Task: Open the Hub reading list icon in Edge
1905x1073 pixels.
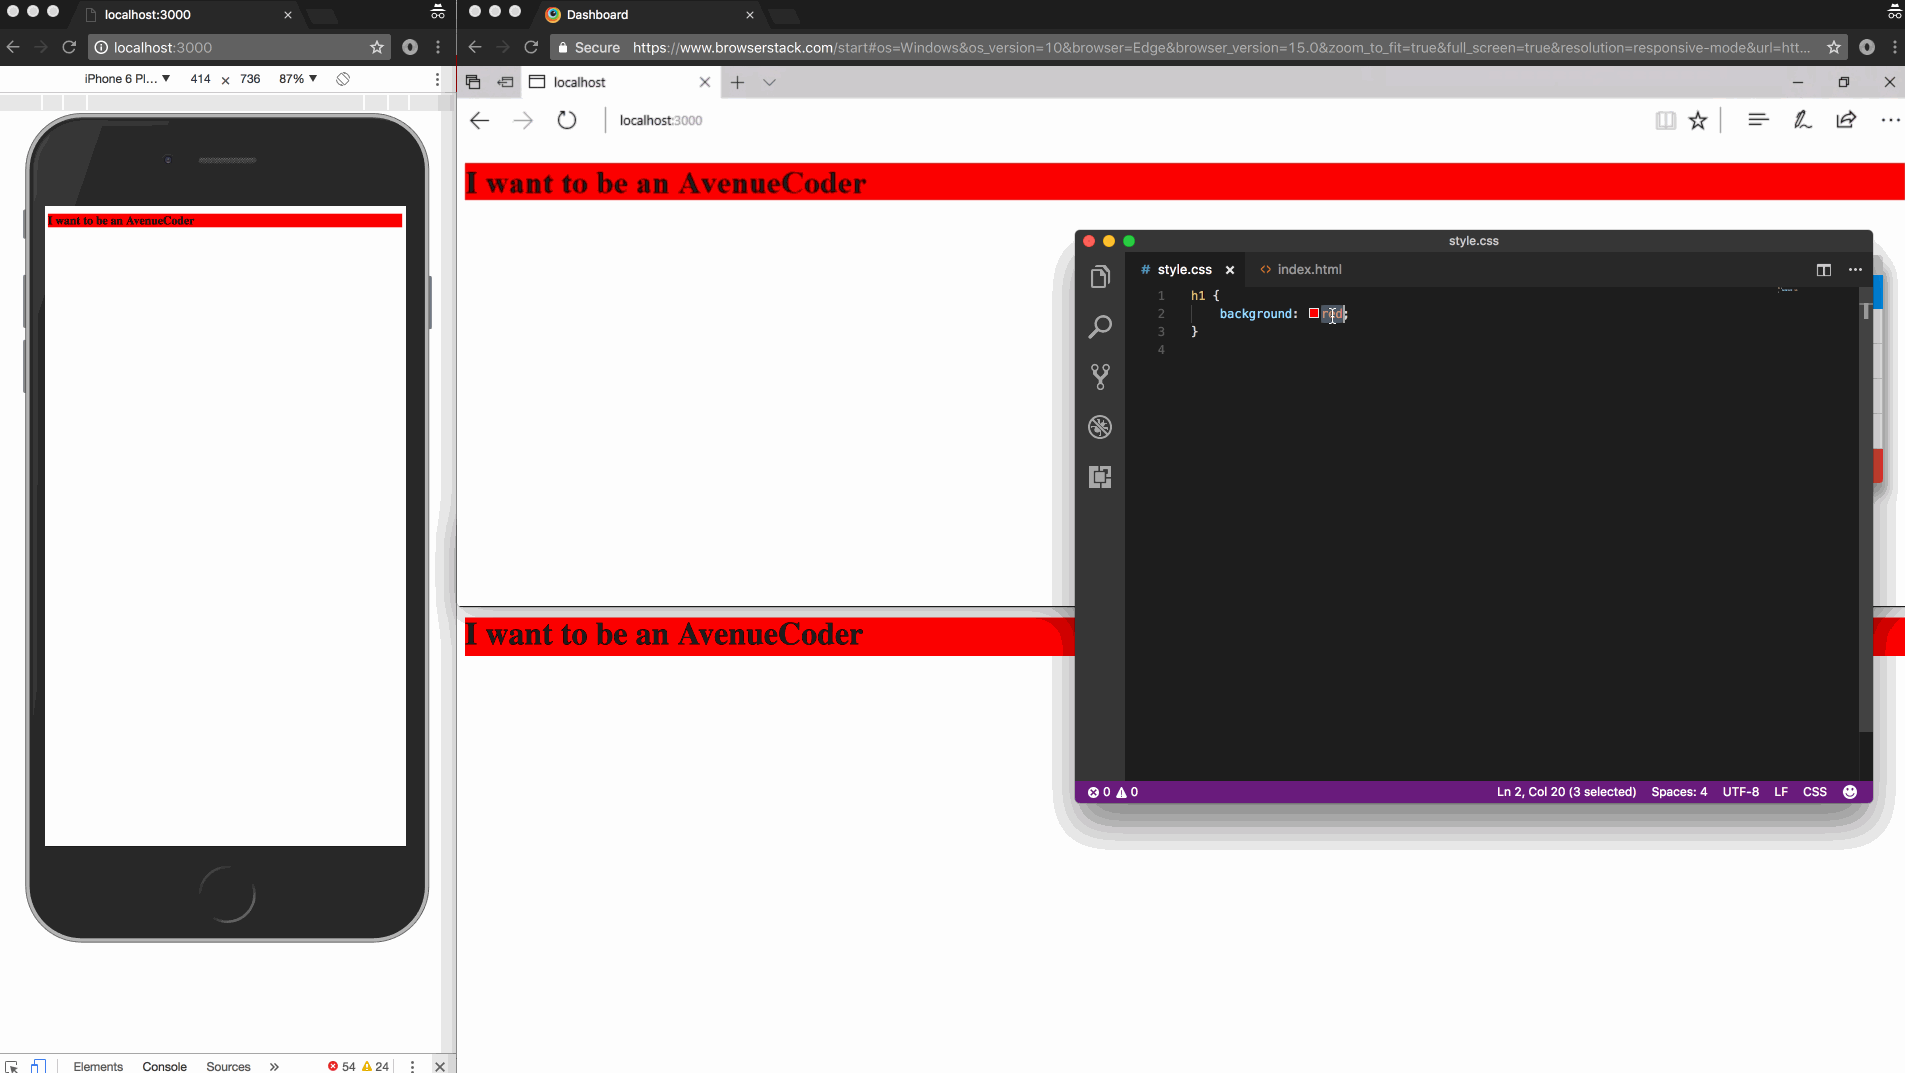Action: coord(1760,120)
